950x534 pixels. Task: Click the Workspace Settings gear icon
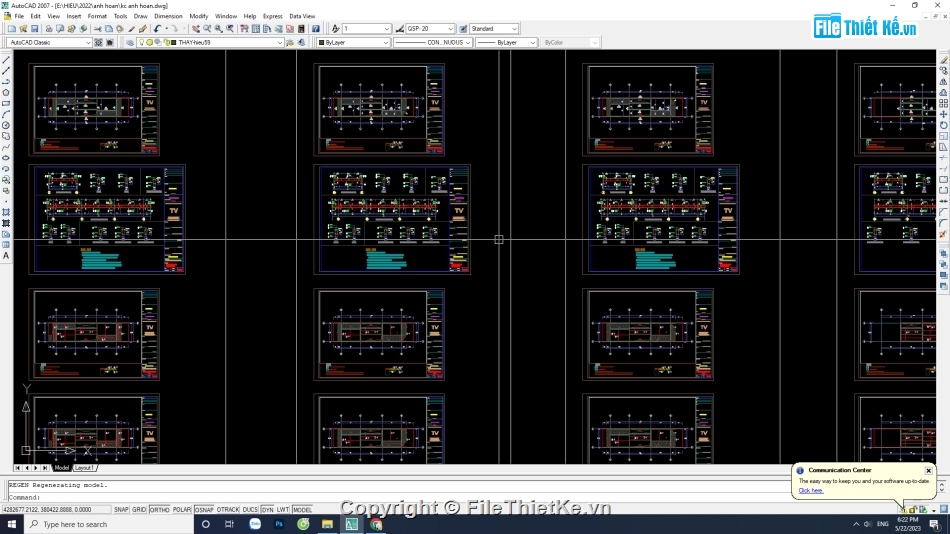click(98, 42)
